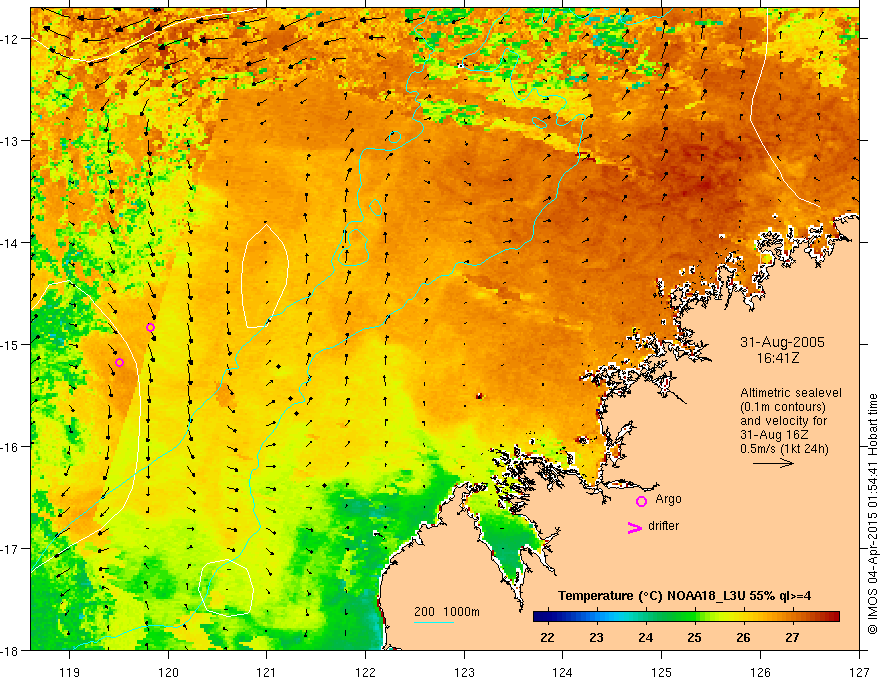Click the date text 31-Aug-2005
This screenshot has width=880, height=680.
click(x=782, y=342)
